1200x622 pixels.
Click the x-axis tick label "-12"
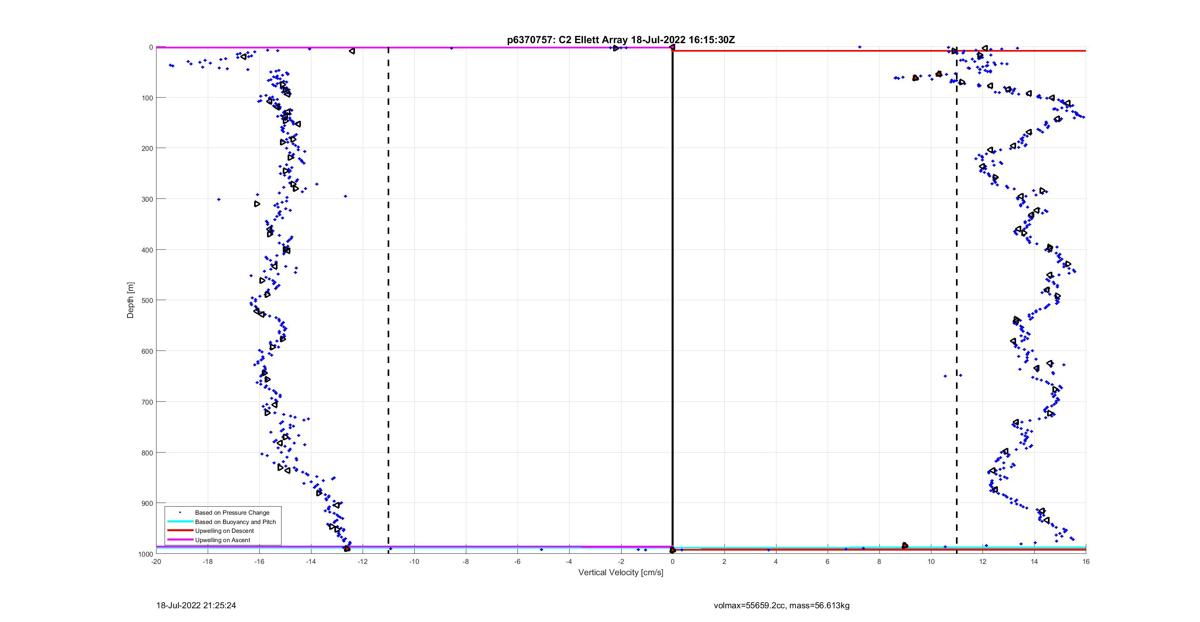363,561
